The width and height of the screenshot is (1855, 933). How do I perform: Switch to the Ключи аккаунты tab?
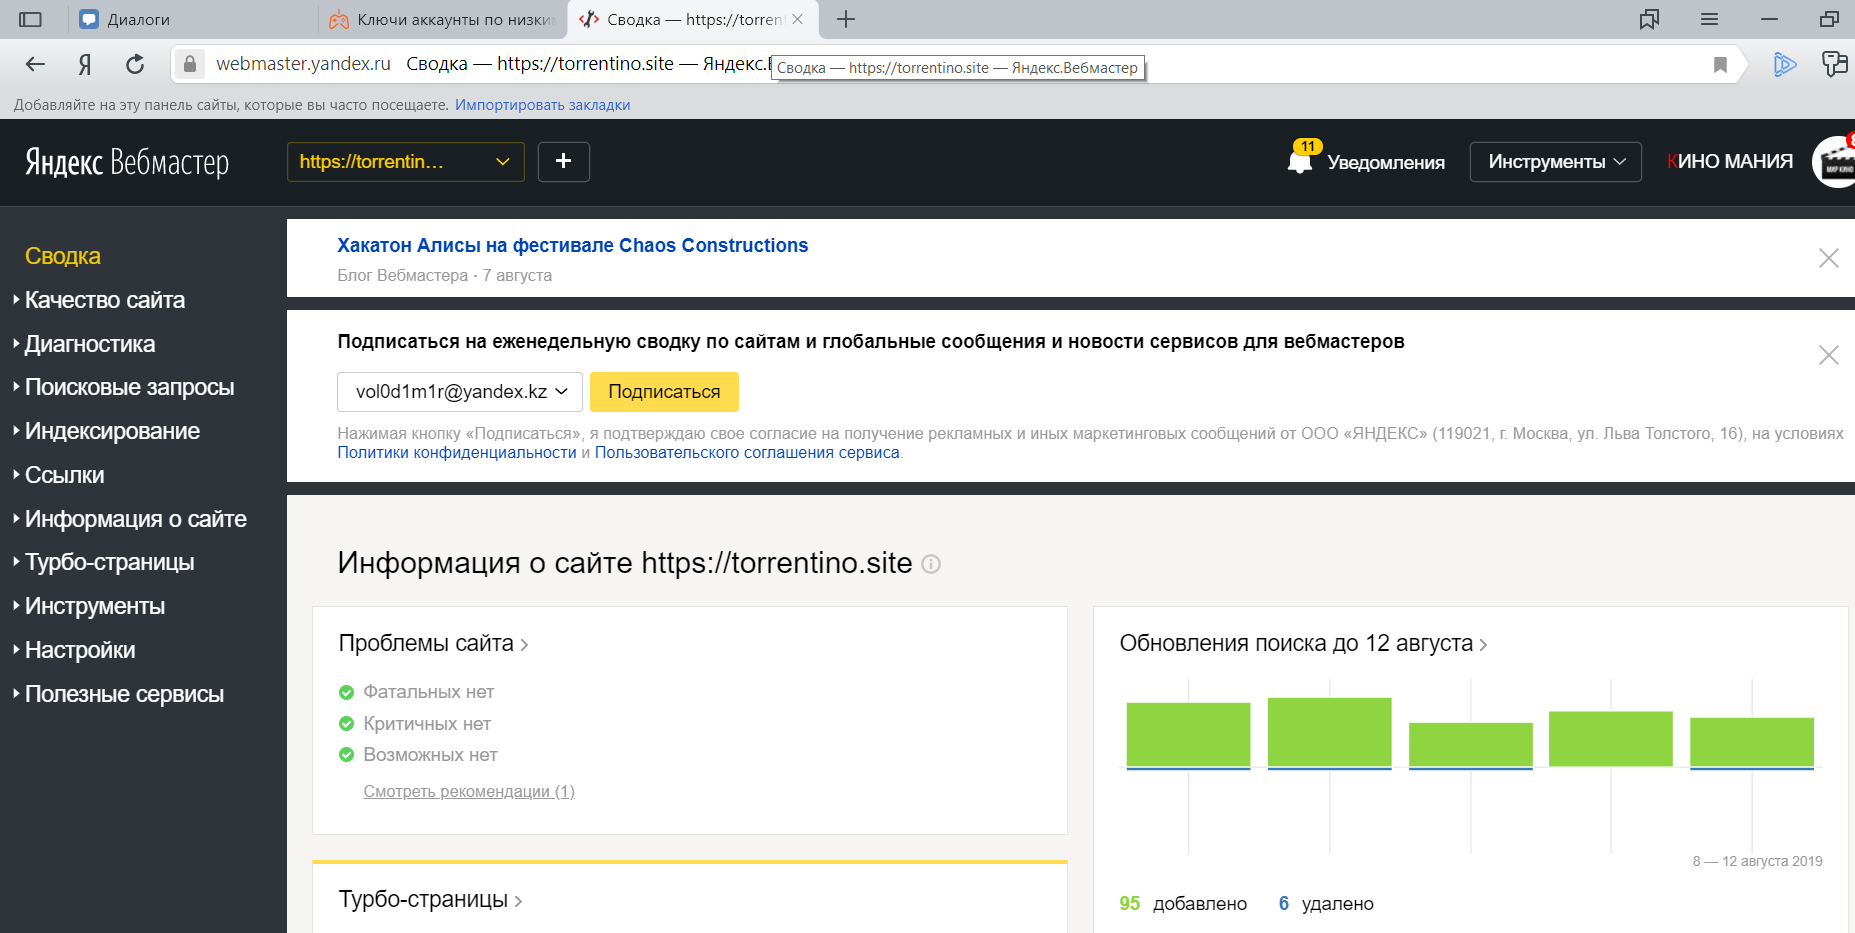pos(442,19)
